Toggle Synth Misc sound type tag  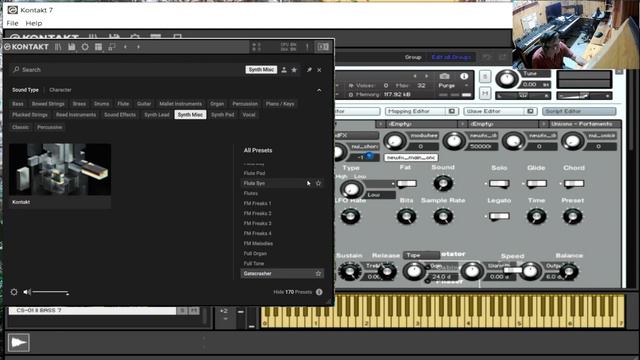pyautogui.click(x=190, y=115)
